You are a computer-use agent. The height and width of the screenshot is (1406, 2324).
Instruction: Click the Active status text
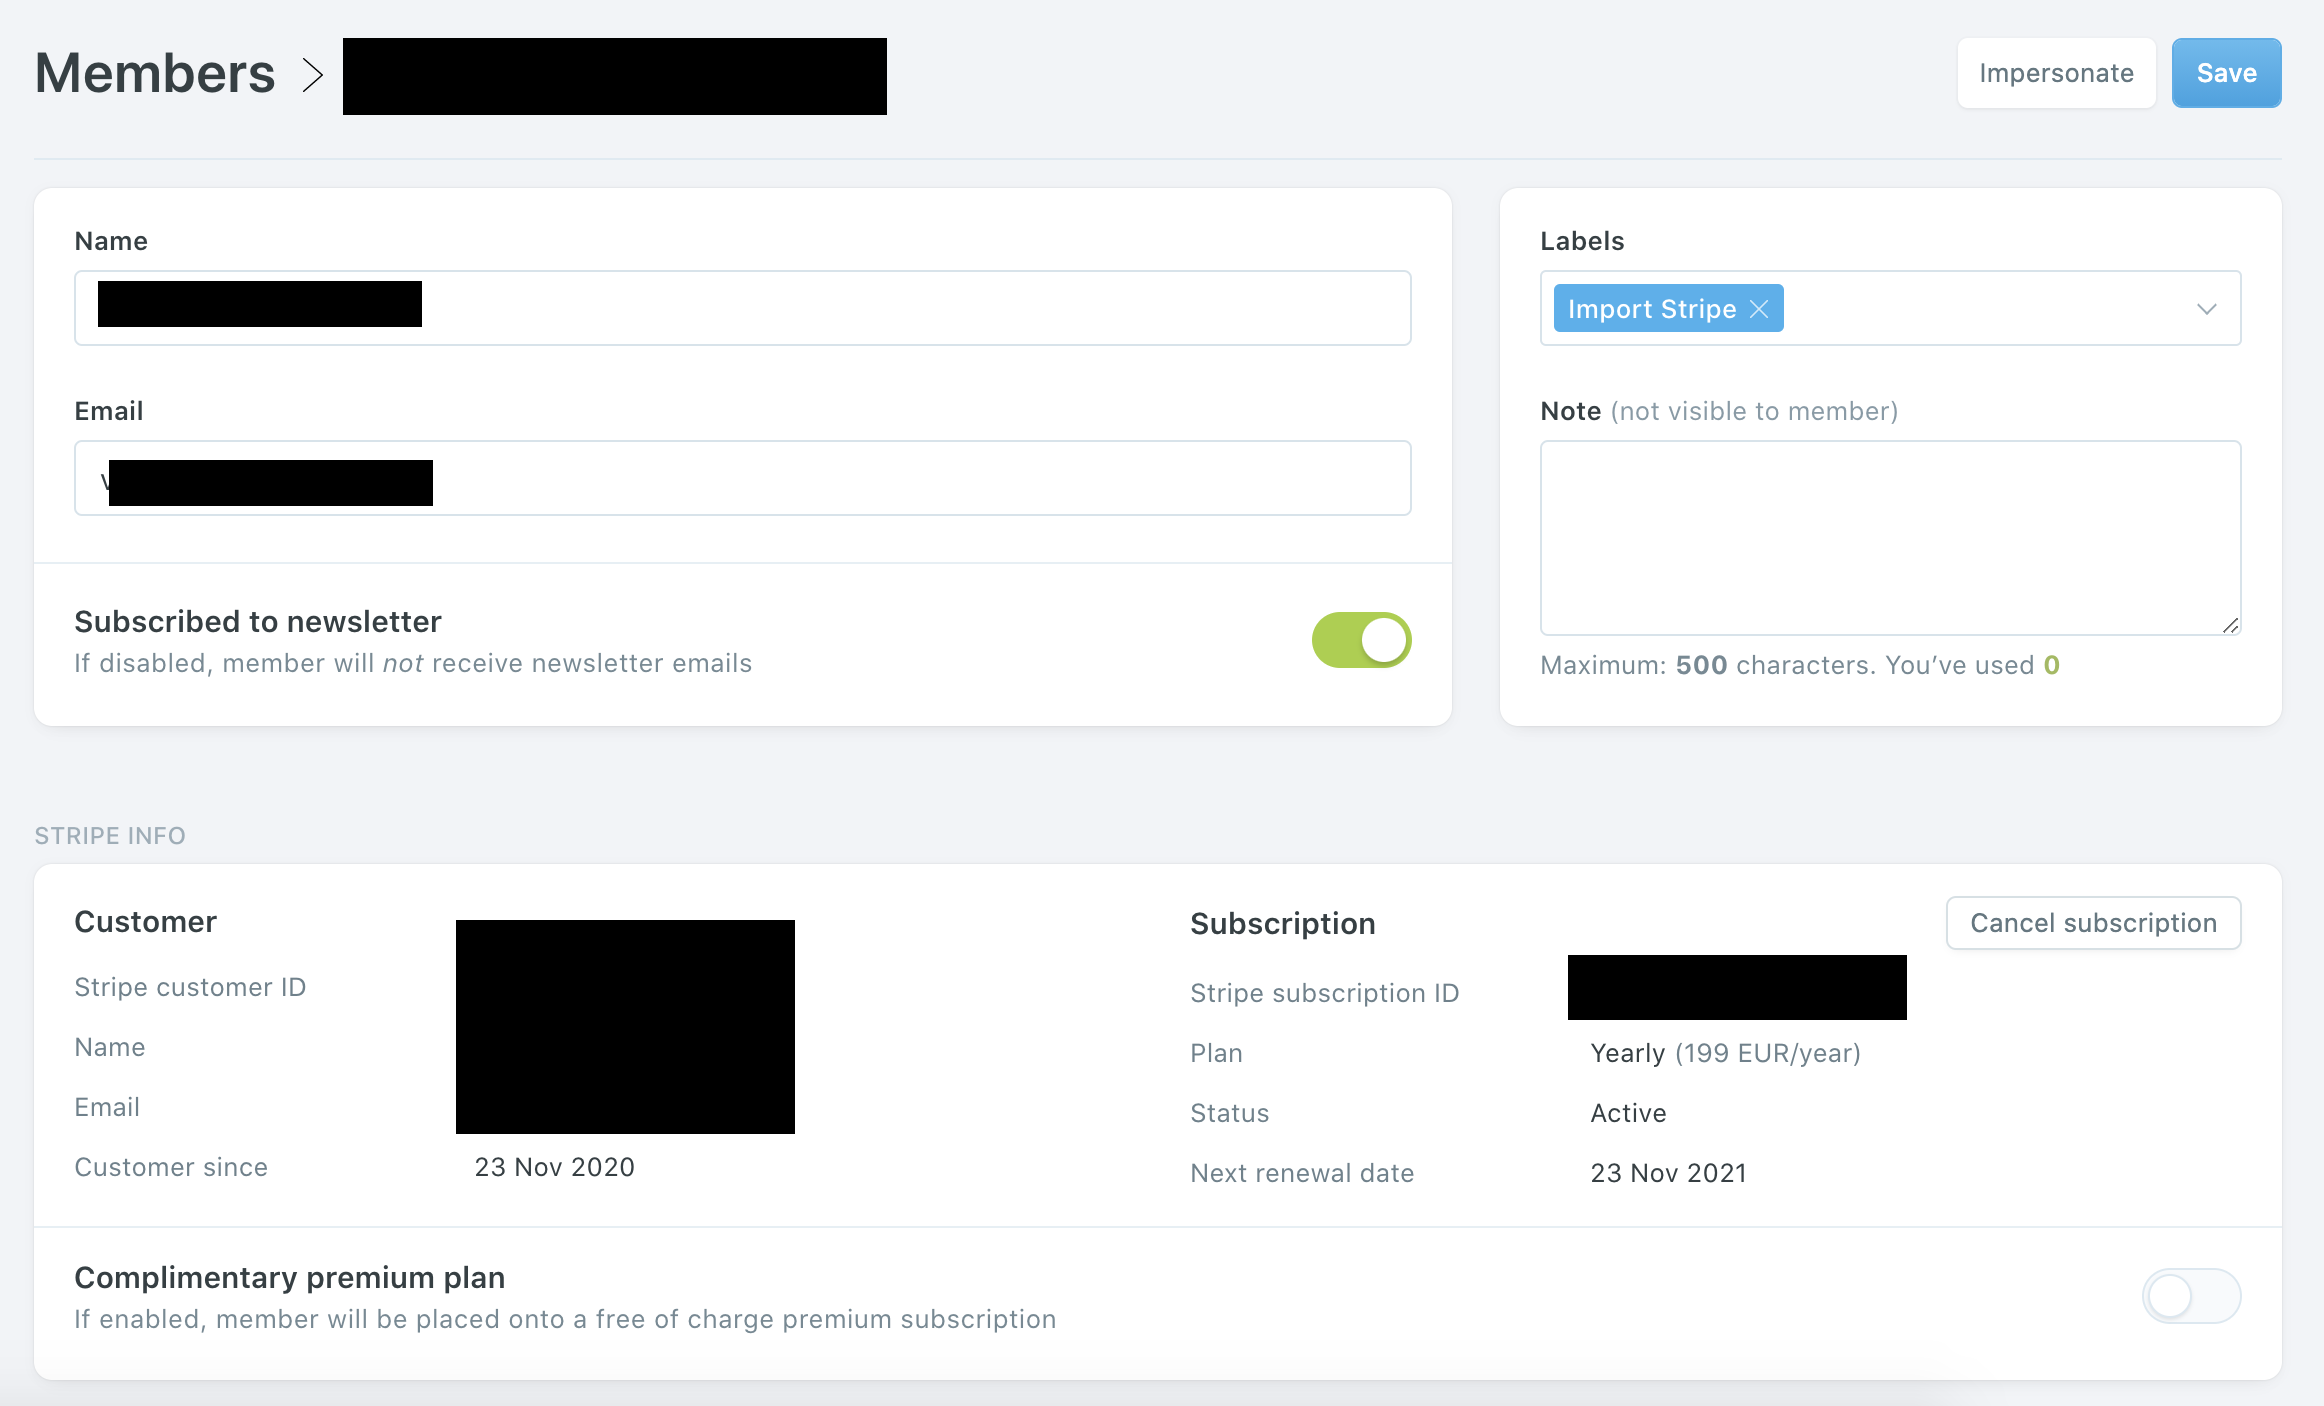[1628, 1113]
